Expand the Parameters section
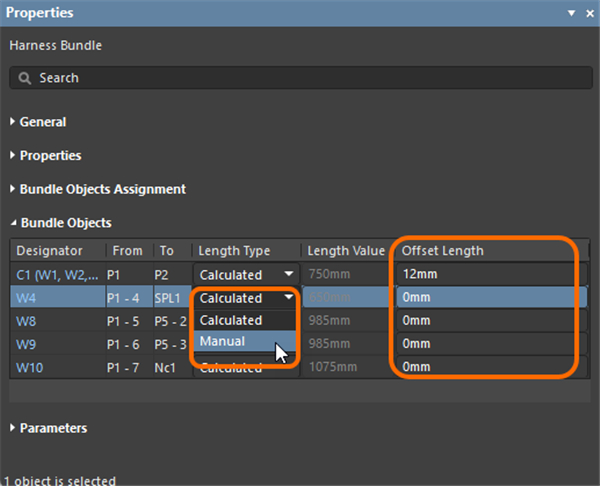The height and width of the screenshot is (486, 600). [53, 428]
